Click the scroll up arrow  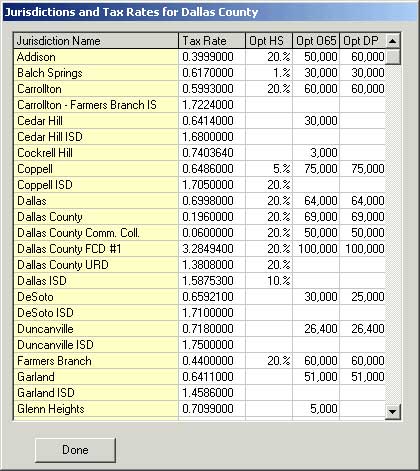coord(393,41)
